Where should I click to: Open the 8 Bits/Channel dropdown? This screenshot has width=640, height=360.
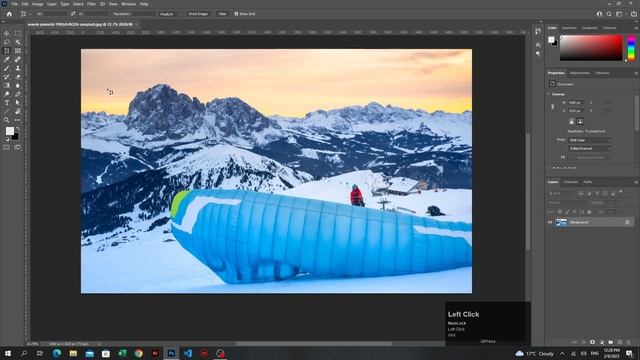pos(590,149)
